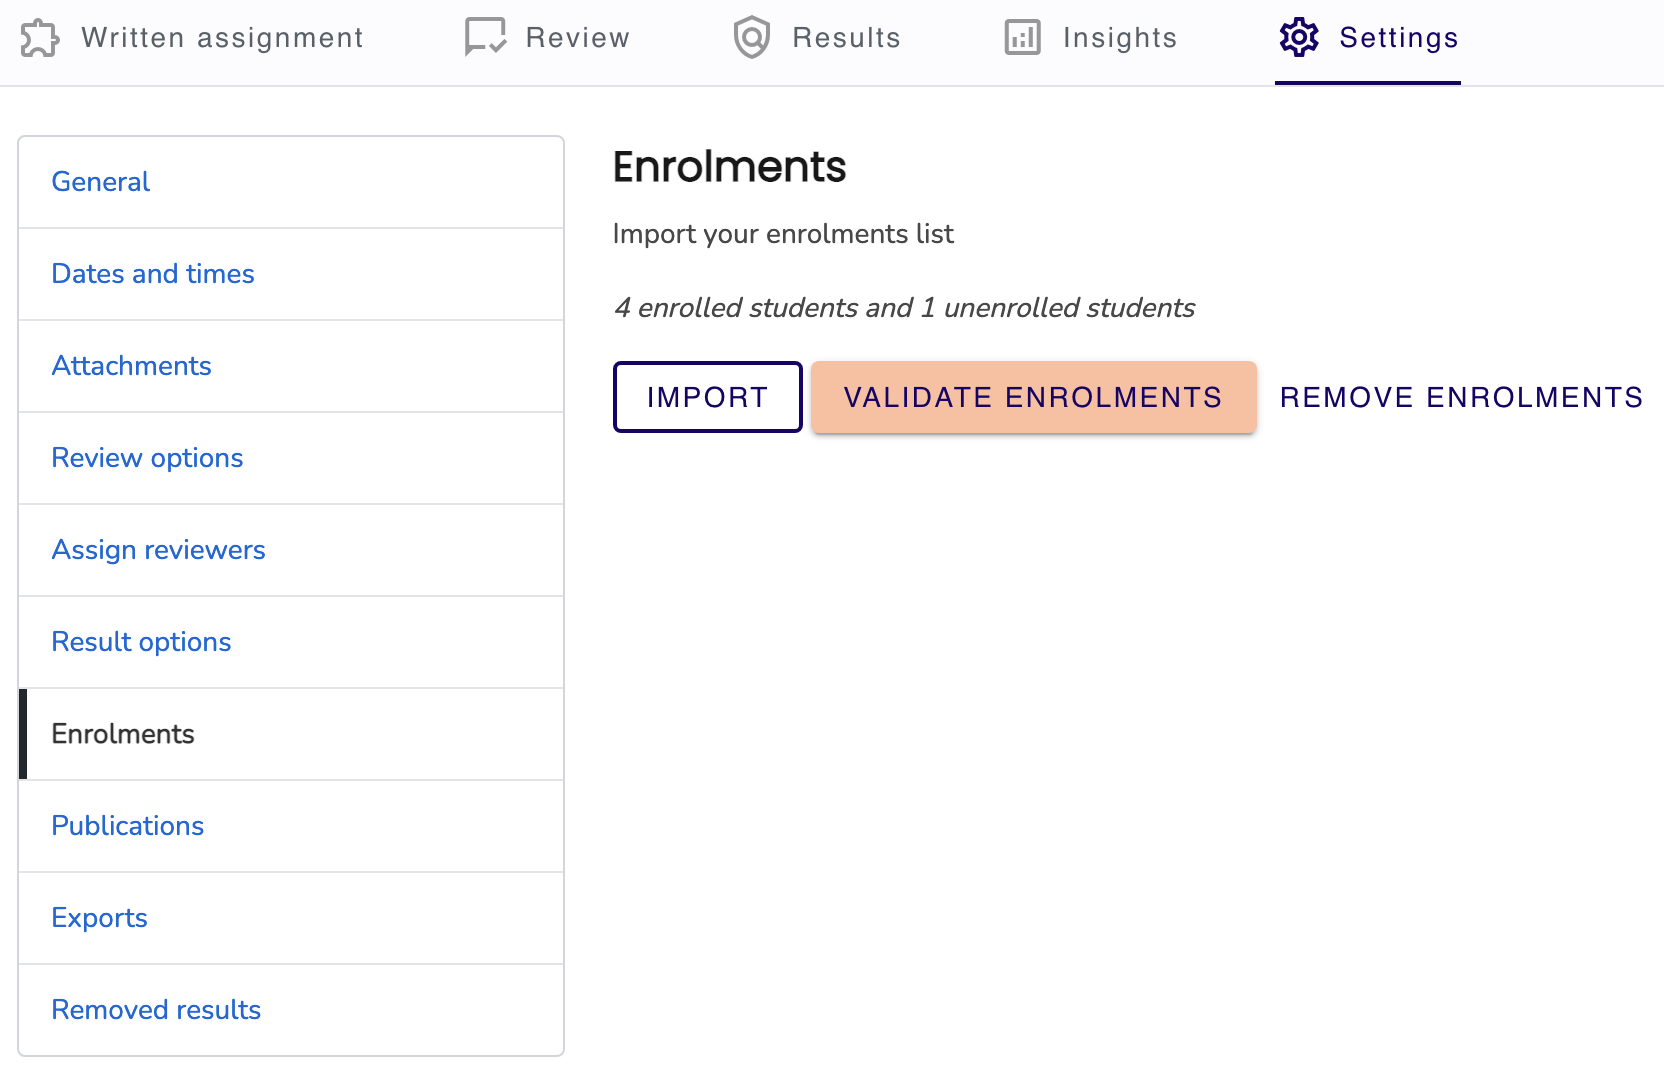Click 'Import your enrolments list' text
1664x1071 pixels.
(783, 234)
